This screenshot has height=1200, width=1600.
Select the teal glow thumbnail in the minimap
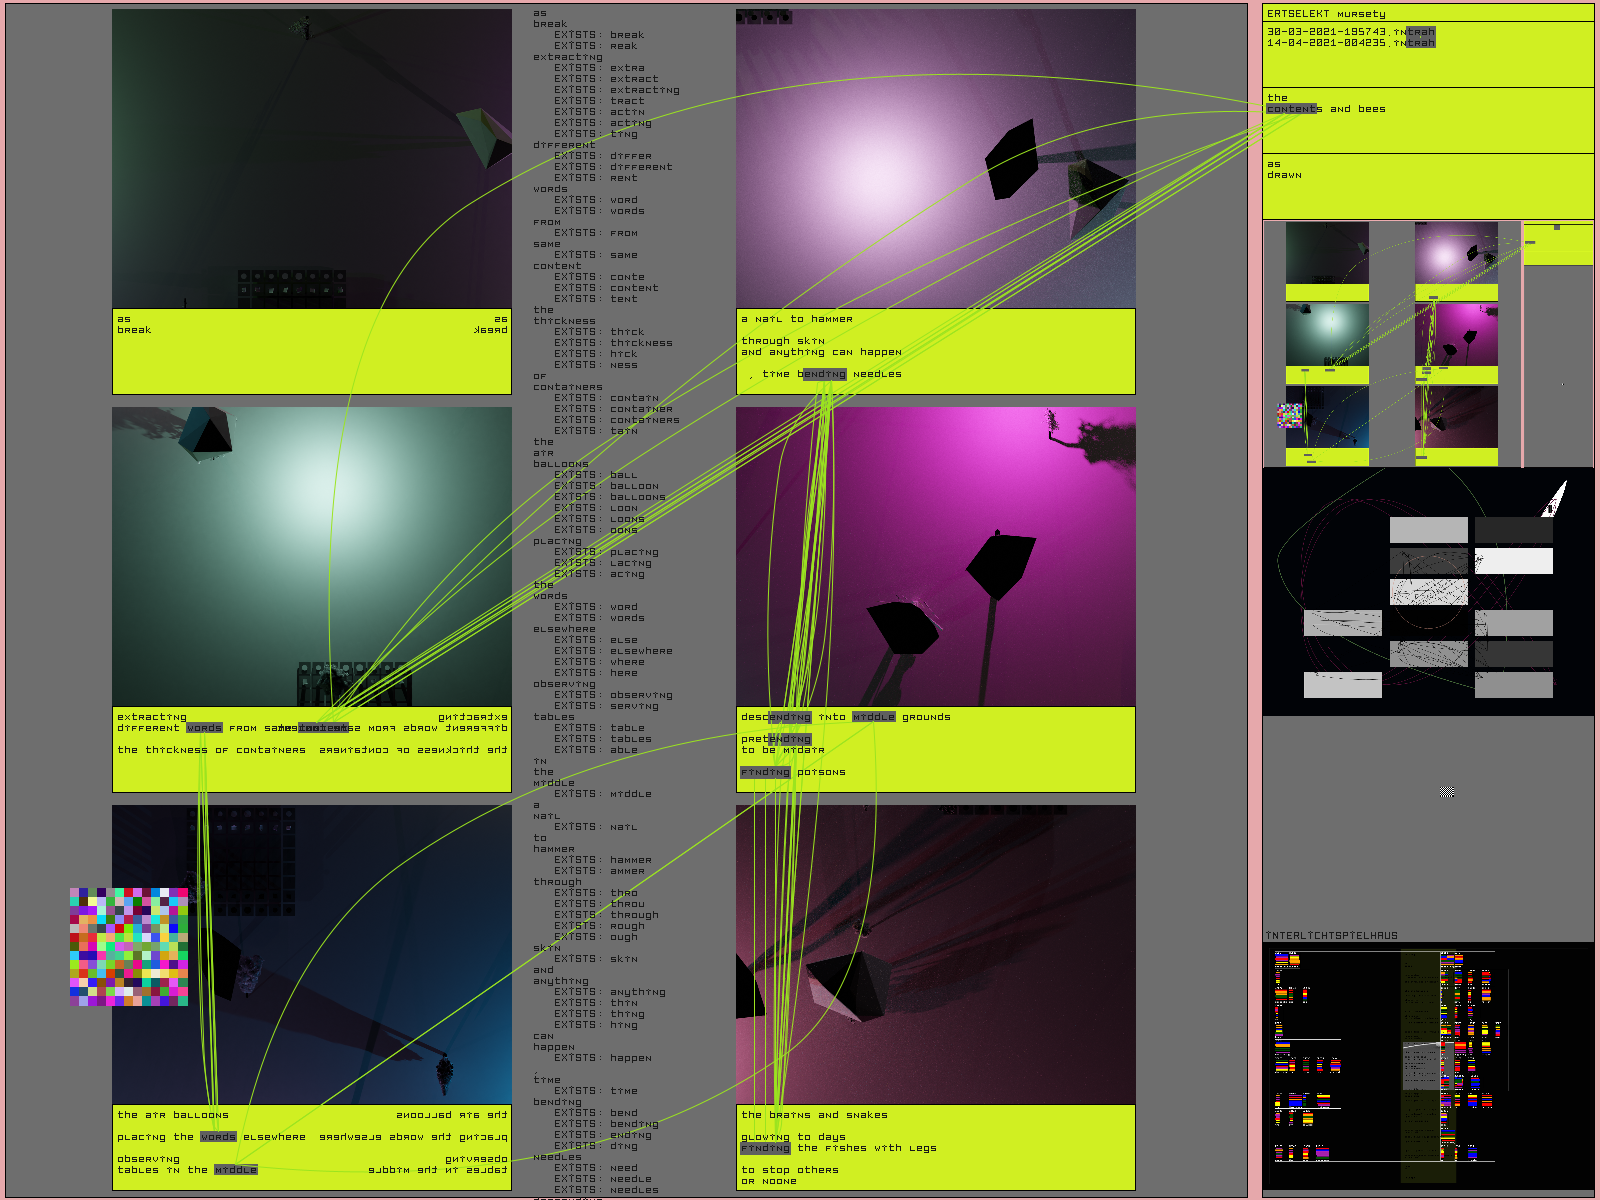(x=1327, y=334)
